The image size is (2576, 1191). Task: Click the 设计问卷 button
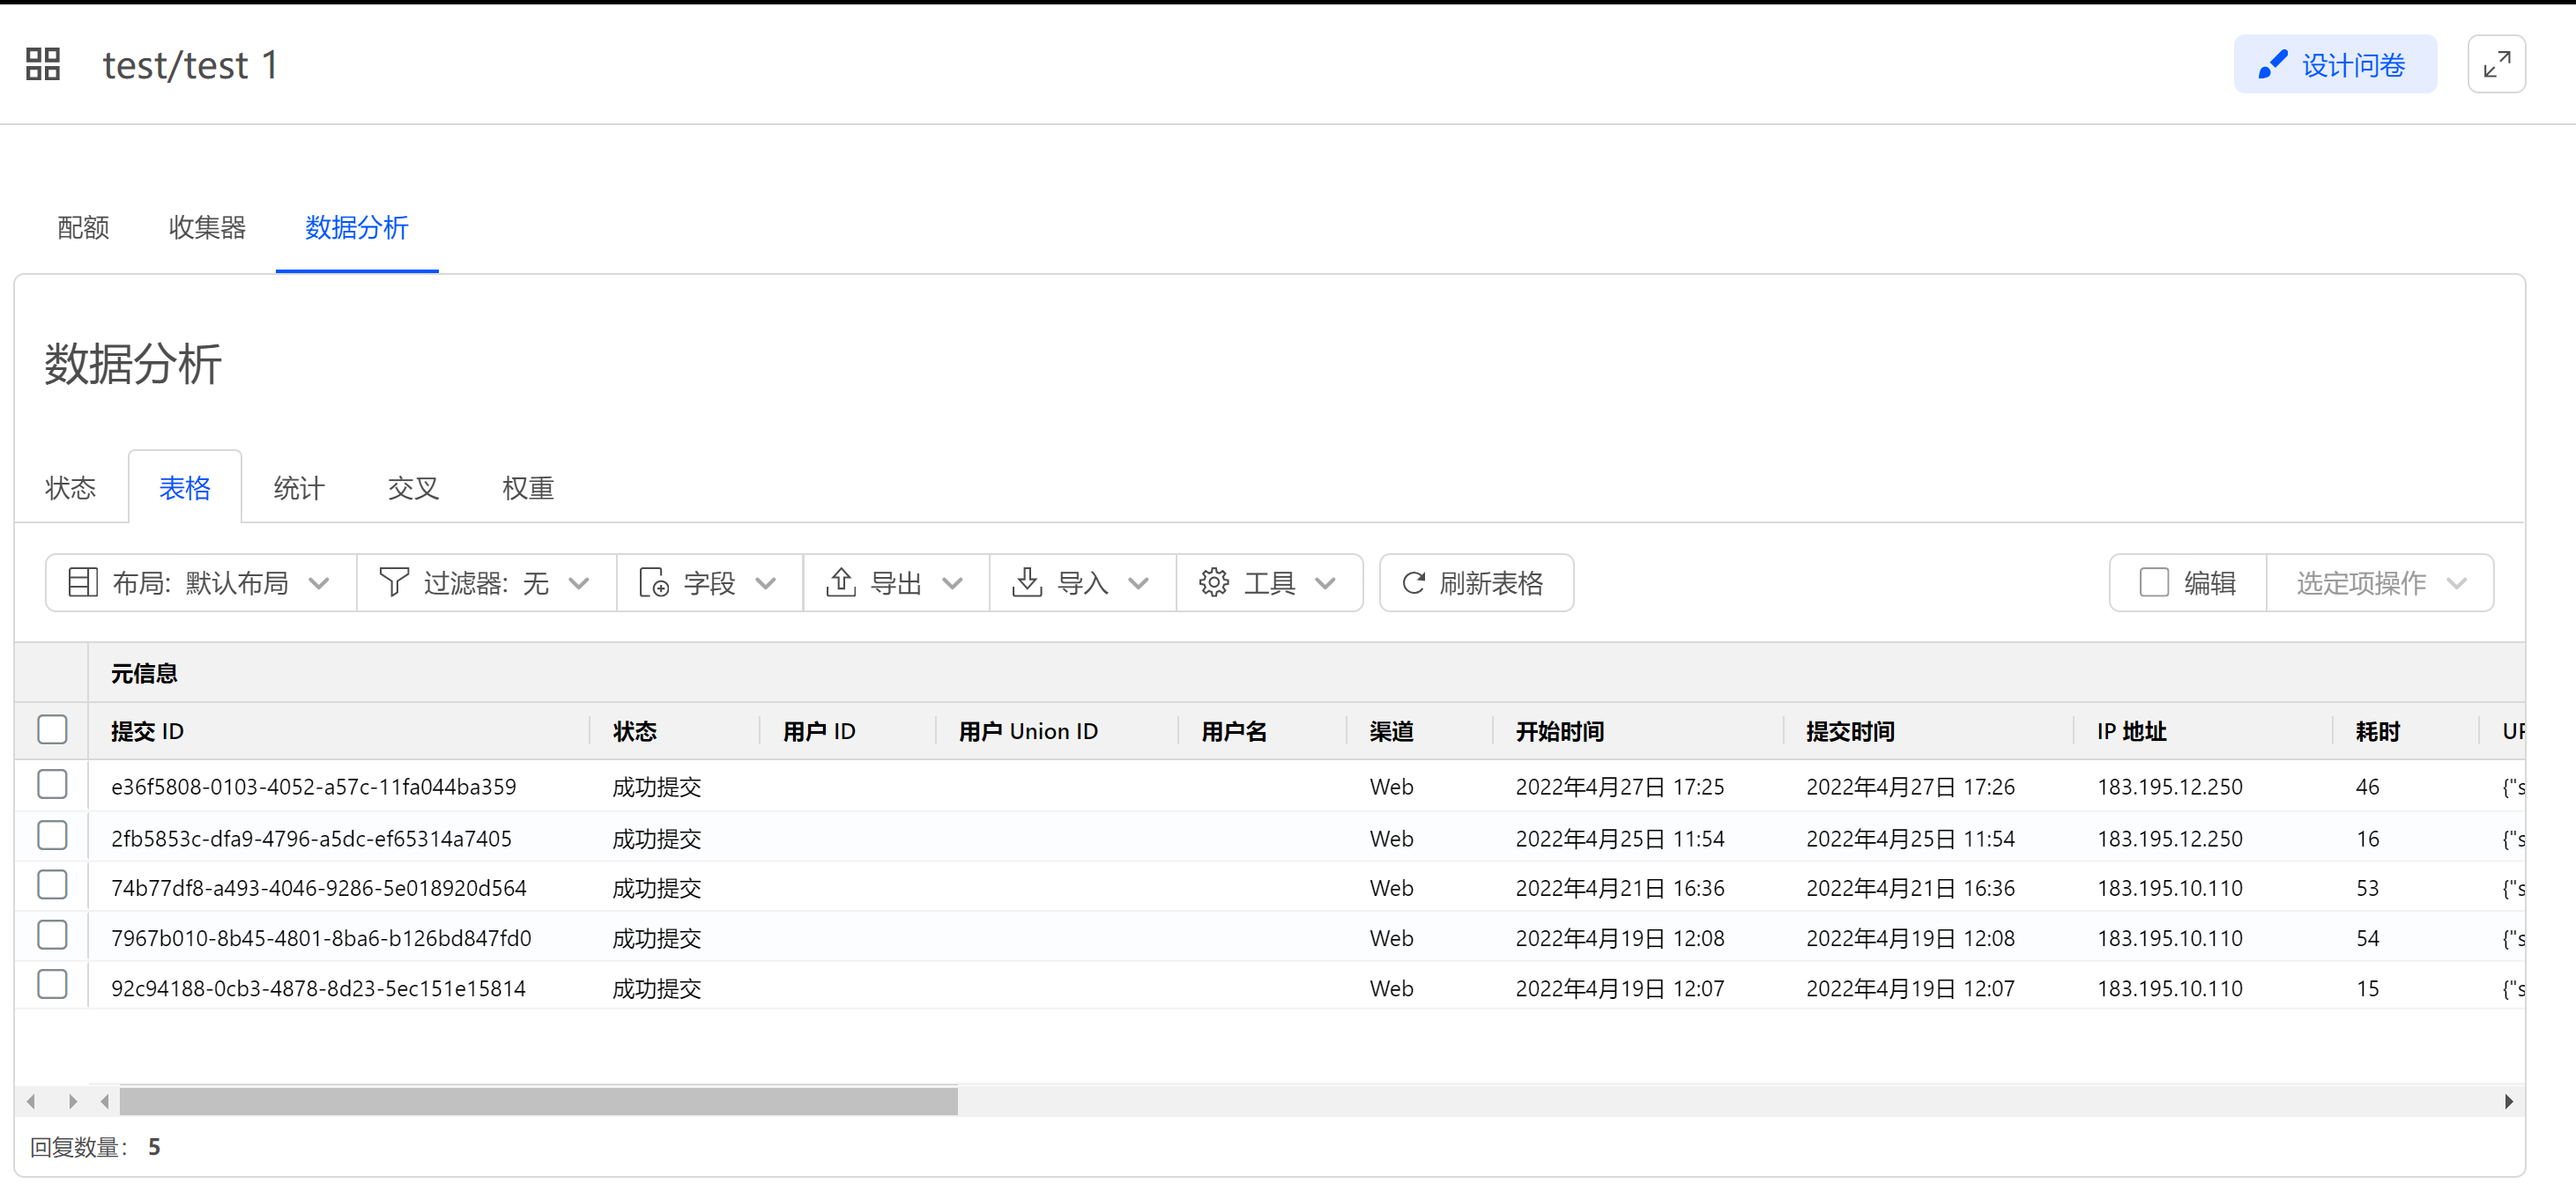tap(2335, 65)
